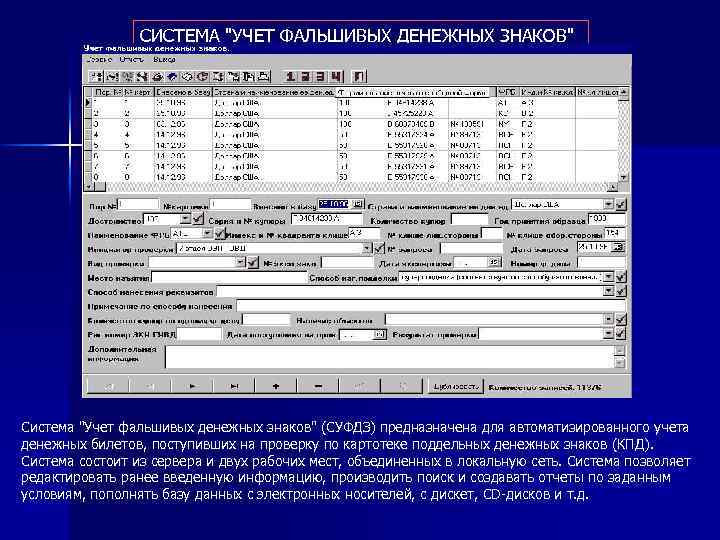Go to next record in navigator
Viewport: 720px width, 540px height.
192,387
